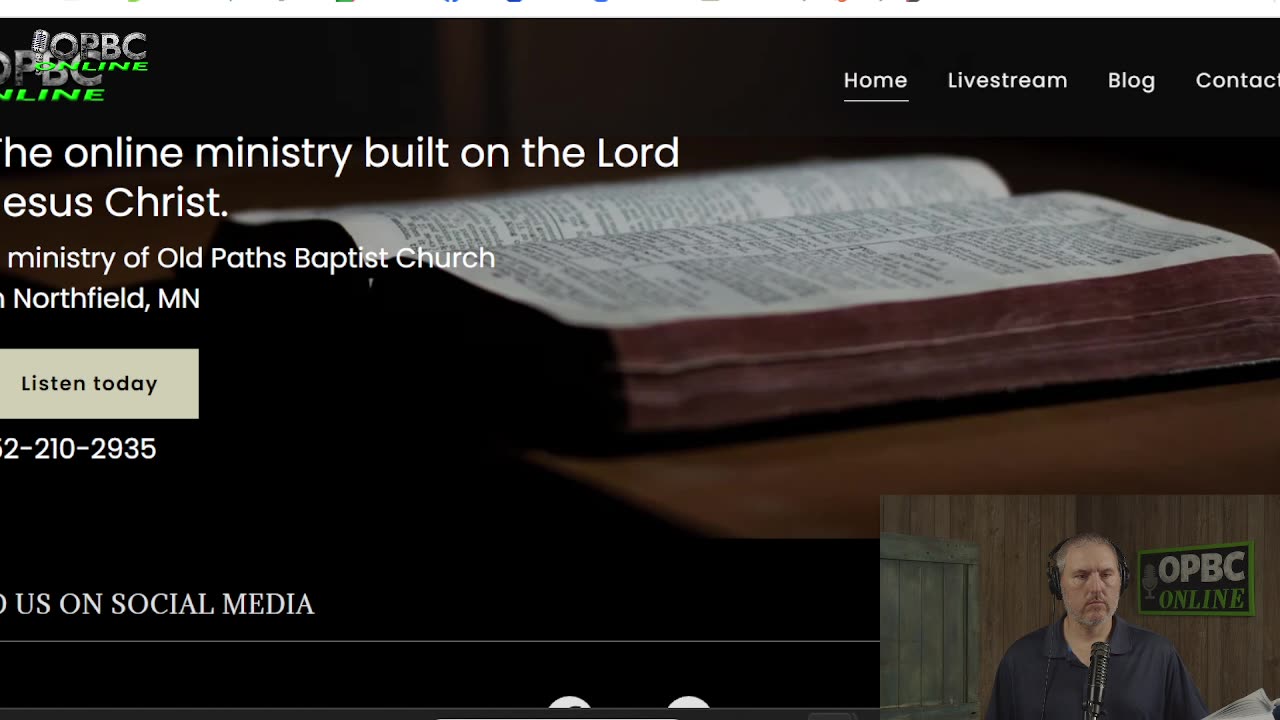Open the right social media circle icon
Viewport: 1280px width, 720px height.
pyautogui.click(x=688, y=705)
